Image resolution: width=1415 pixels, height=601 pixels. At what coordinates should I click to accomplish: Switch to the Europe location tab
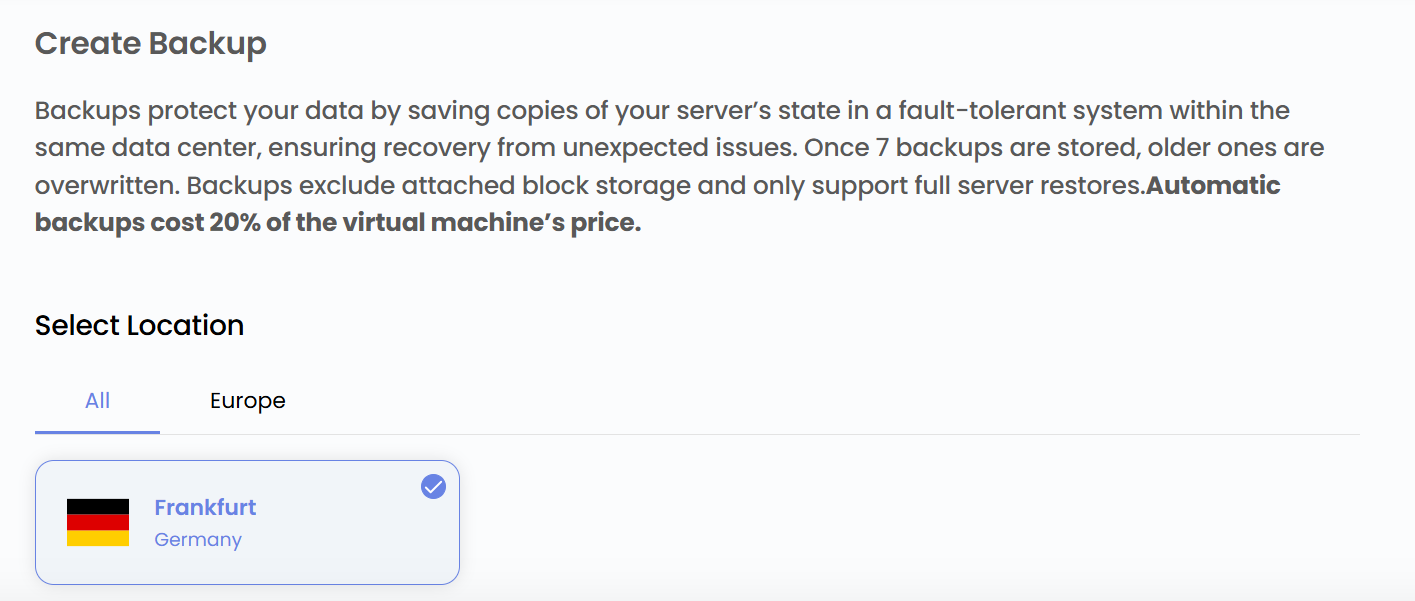coord(247,401)
